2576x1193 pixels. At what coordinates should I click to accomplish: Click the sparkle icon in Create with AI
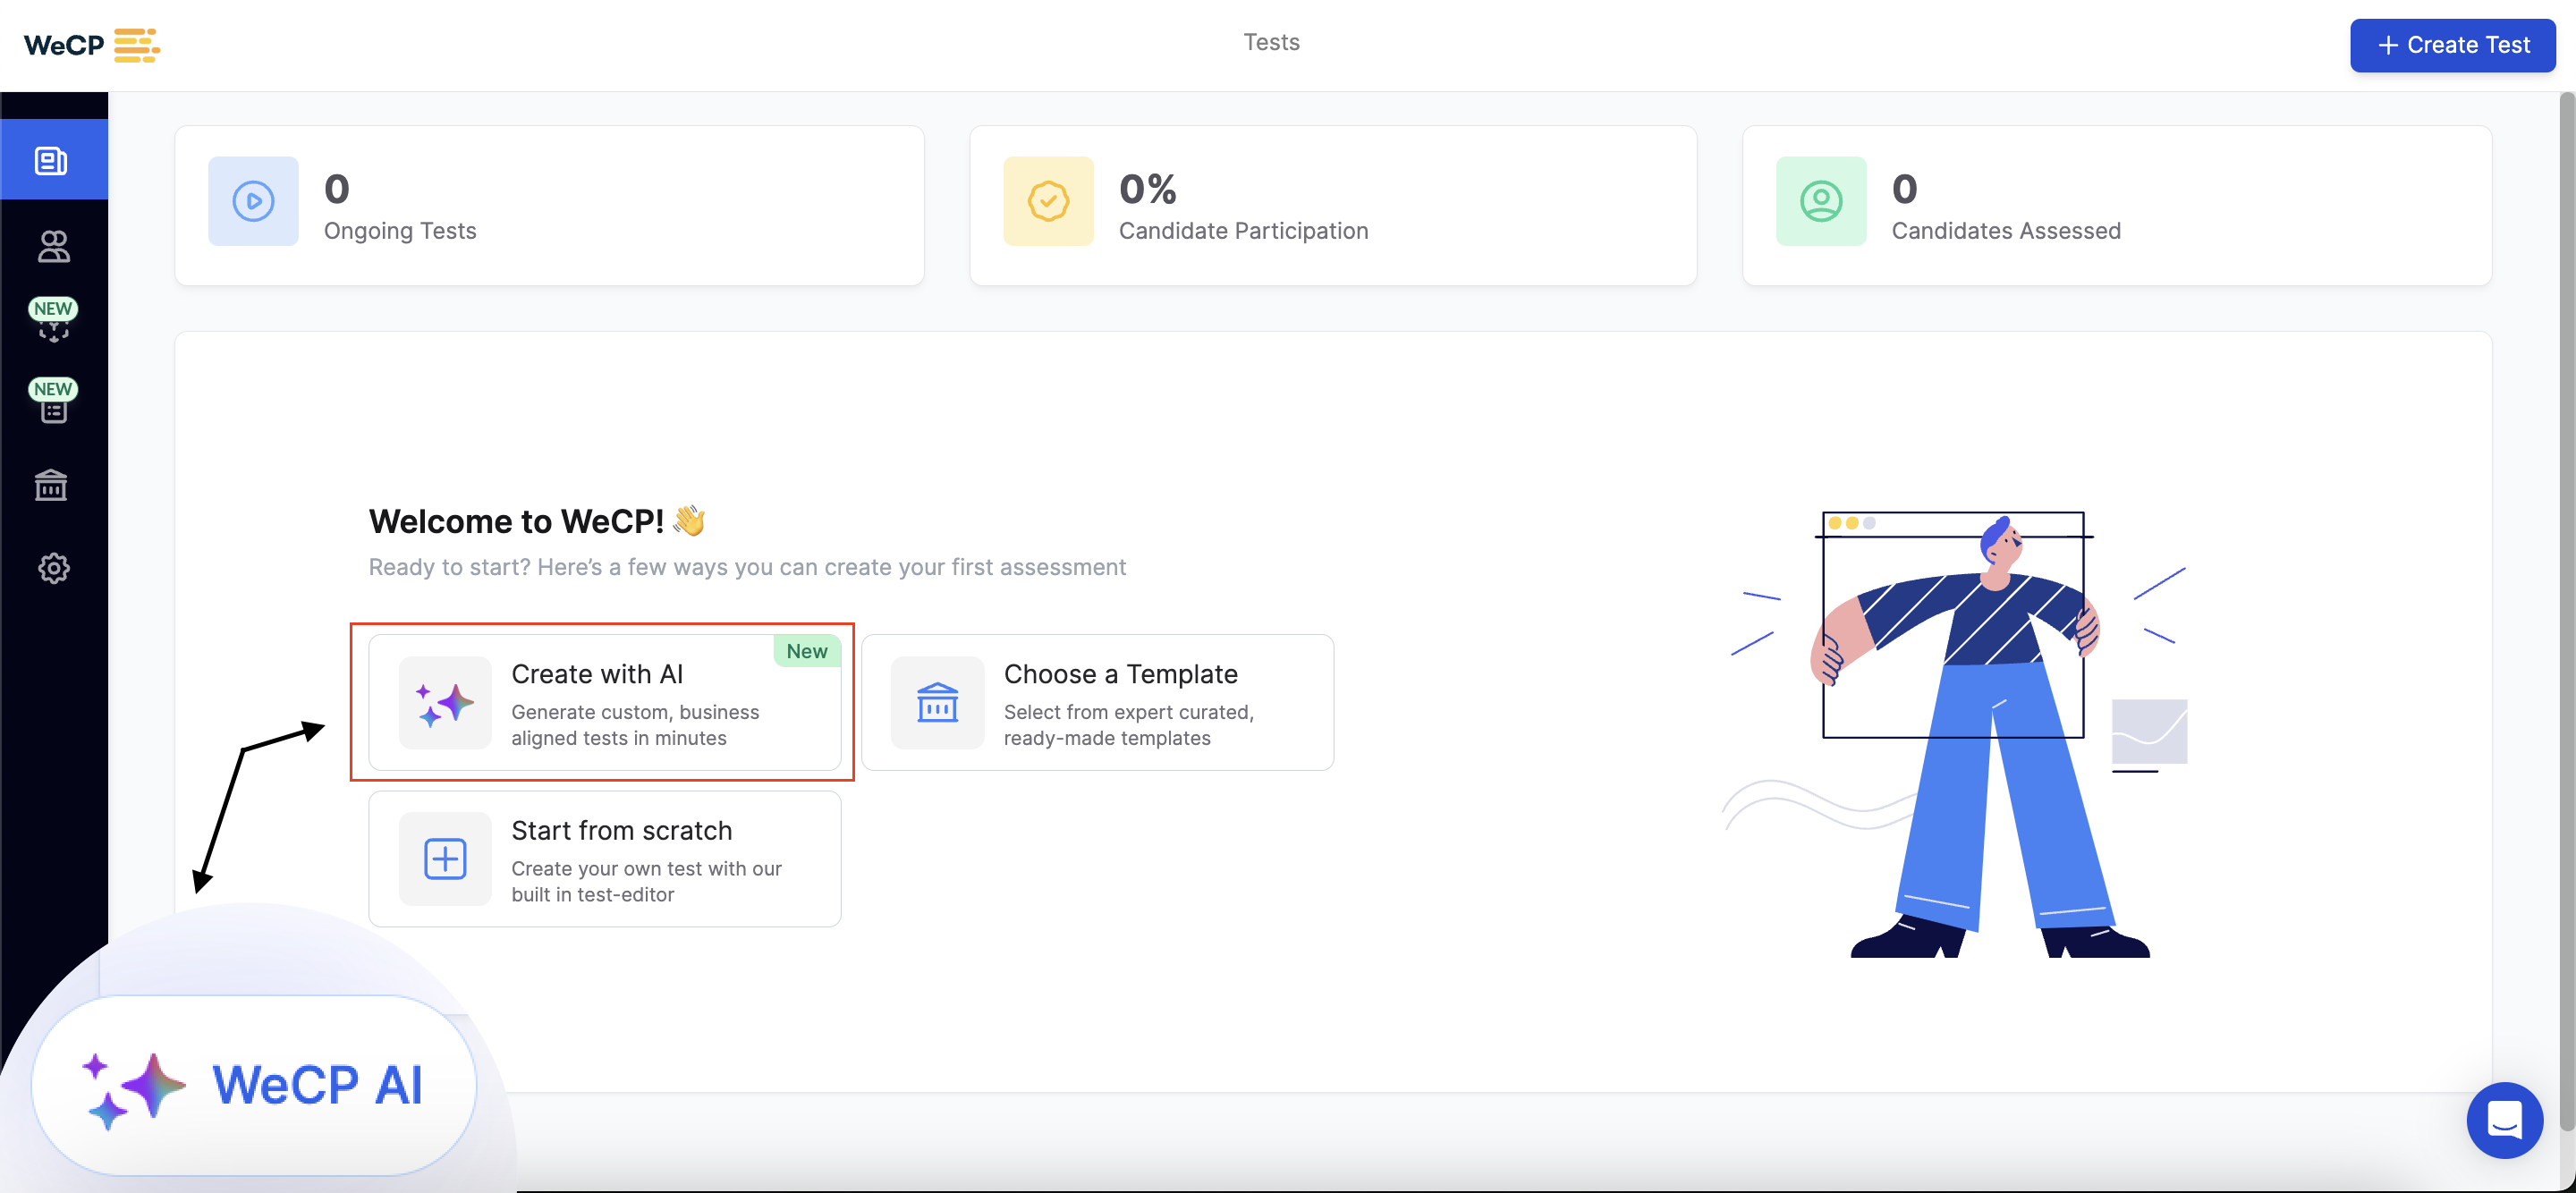coord(445,703)
